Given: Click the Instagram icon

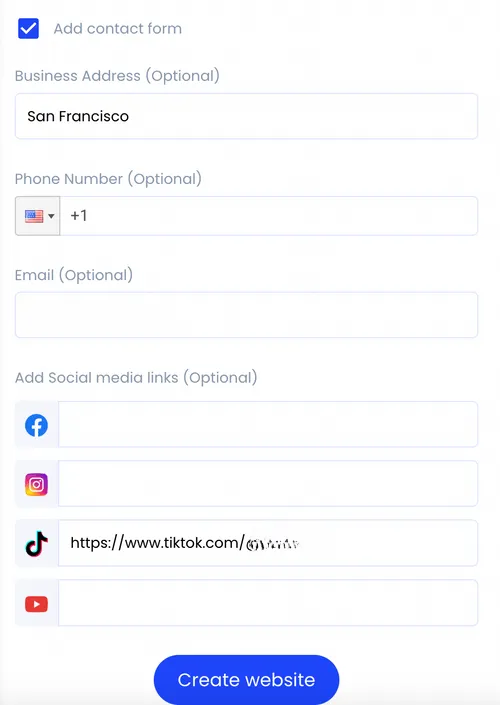Looking at the screenshot, I should 36,484.
